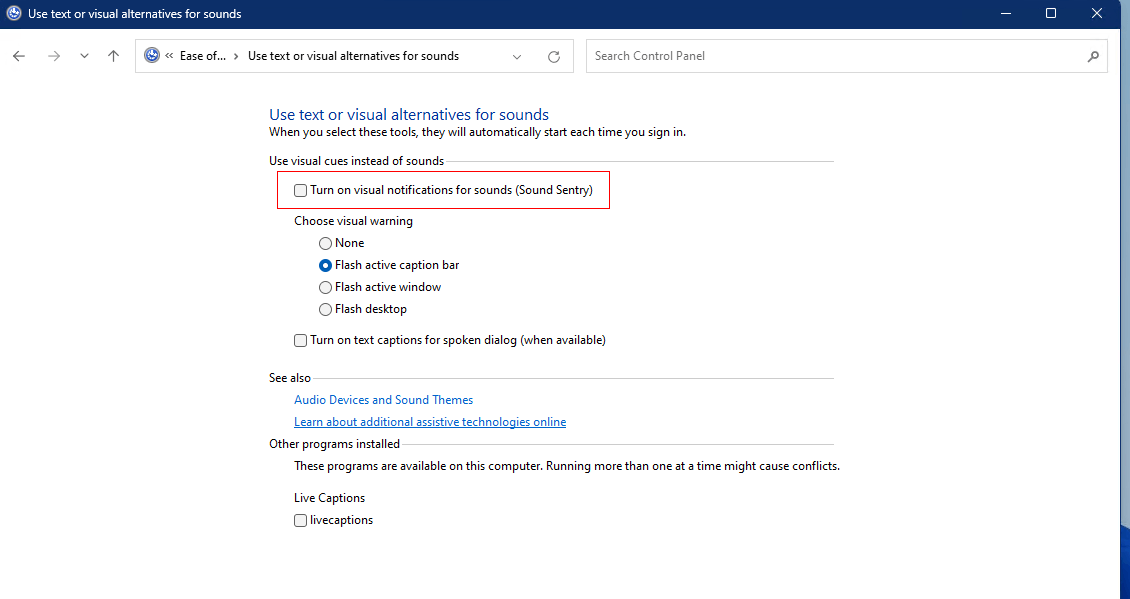The height and width of the screenshot is (599, 1130).
Task: Click the search magnifier icon
Action: pos(1093,56)
